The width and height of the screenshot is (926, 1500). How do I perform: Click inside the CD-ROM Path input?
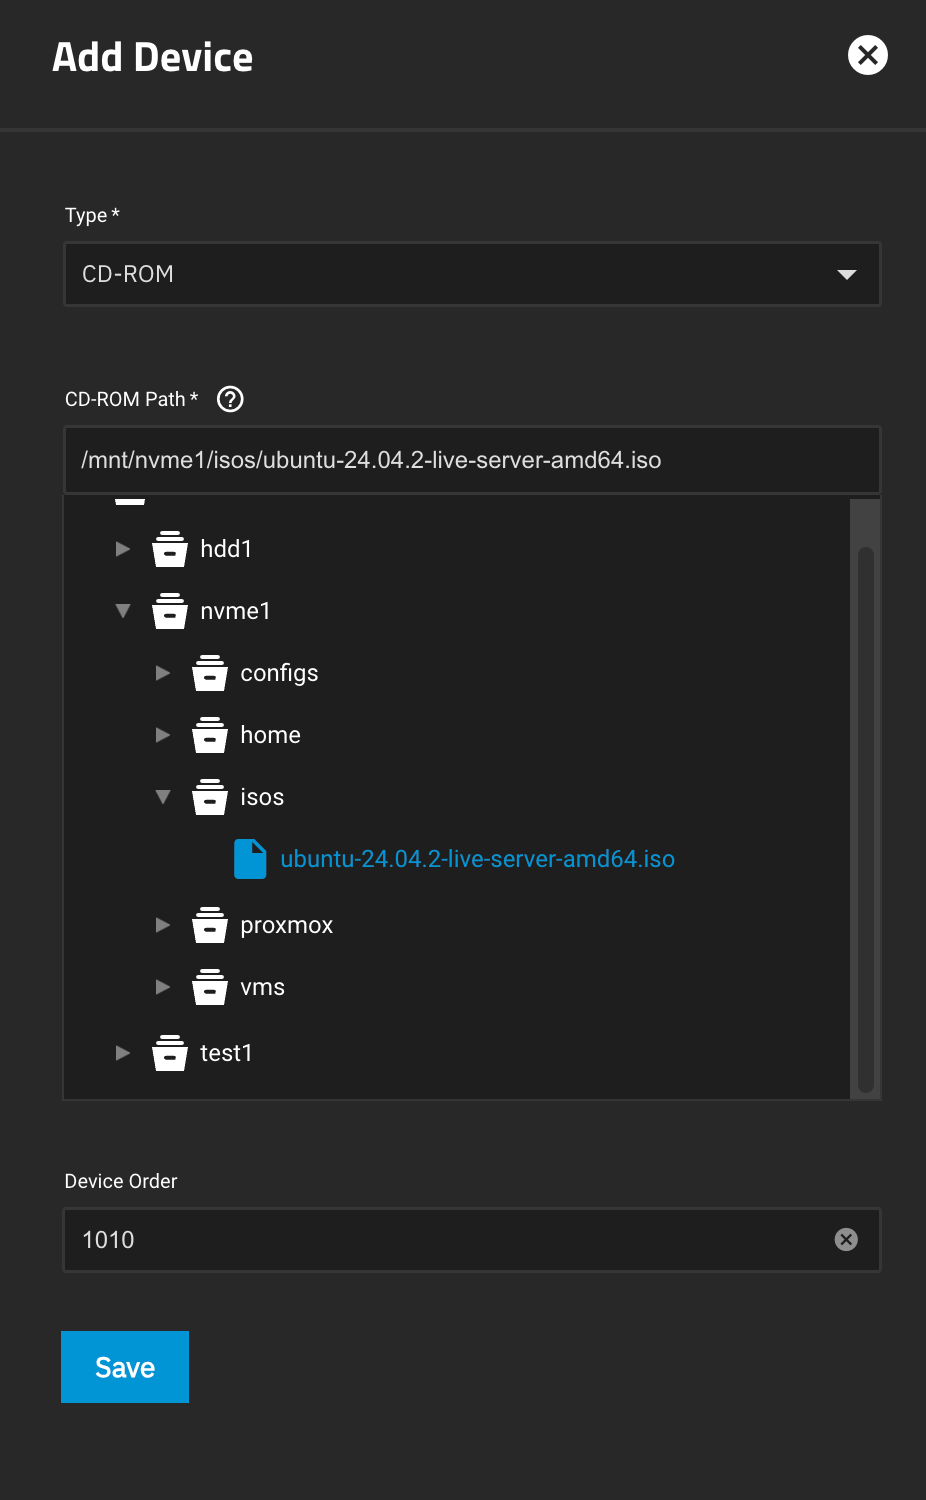pyautogui.click(x=471, y=460)
